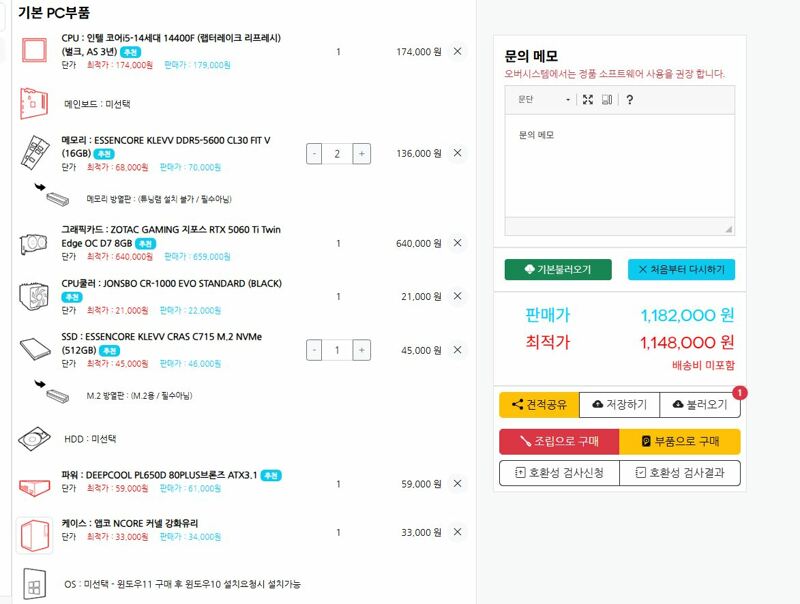Click the 640,000 원 graphics card price

[419, 243]
